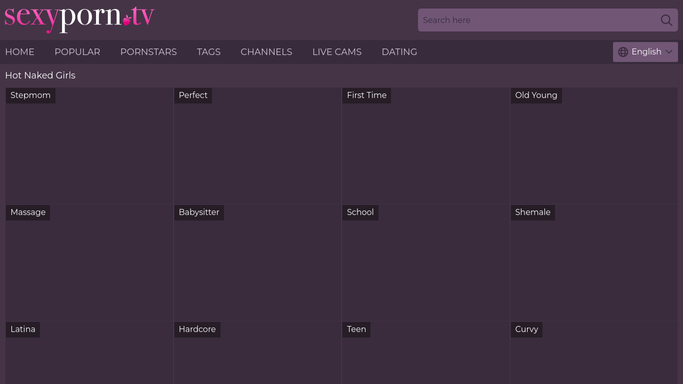This screenshot has height=384, width=683.
Task: Open the English language dropdown
Action: click(x=645, y=52)
